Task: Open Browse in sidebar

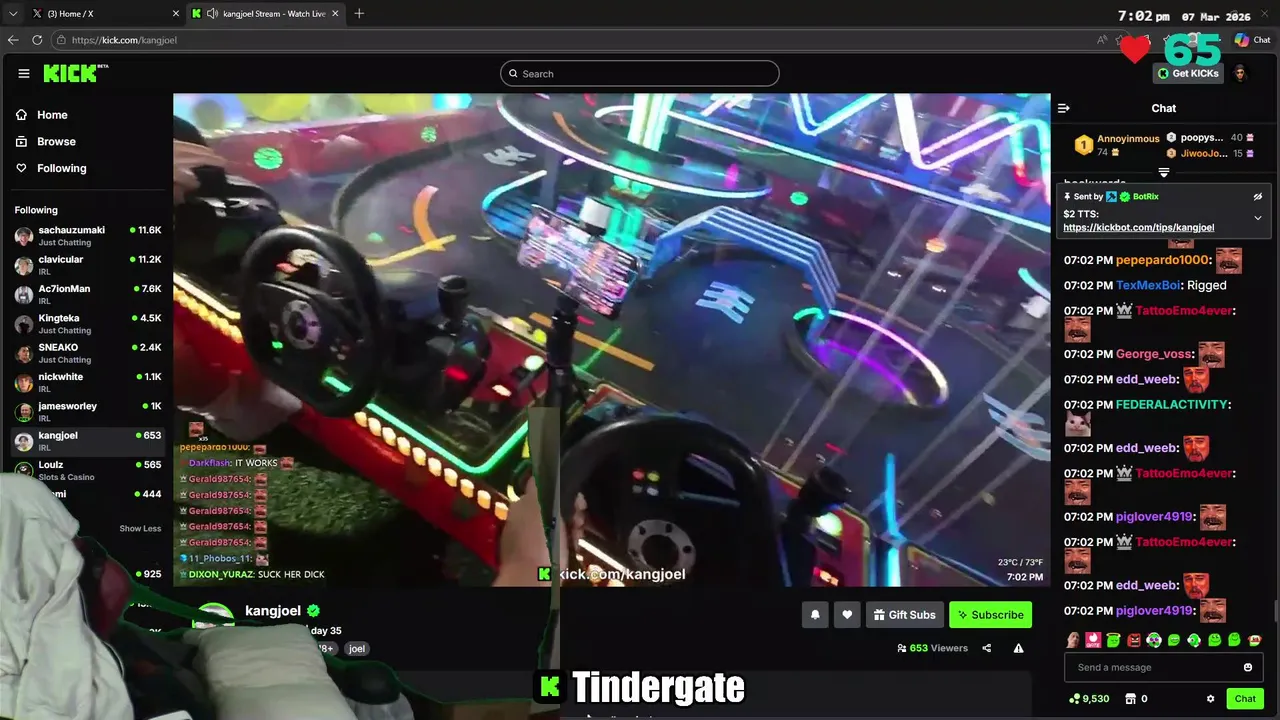Action: (x=56, y=141)
